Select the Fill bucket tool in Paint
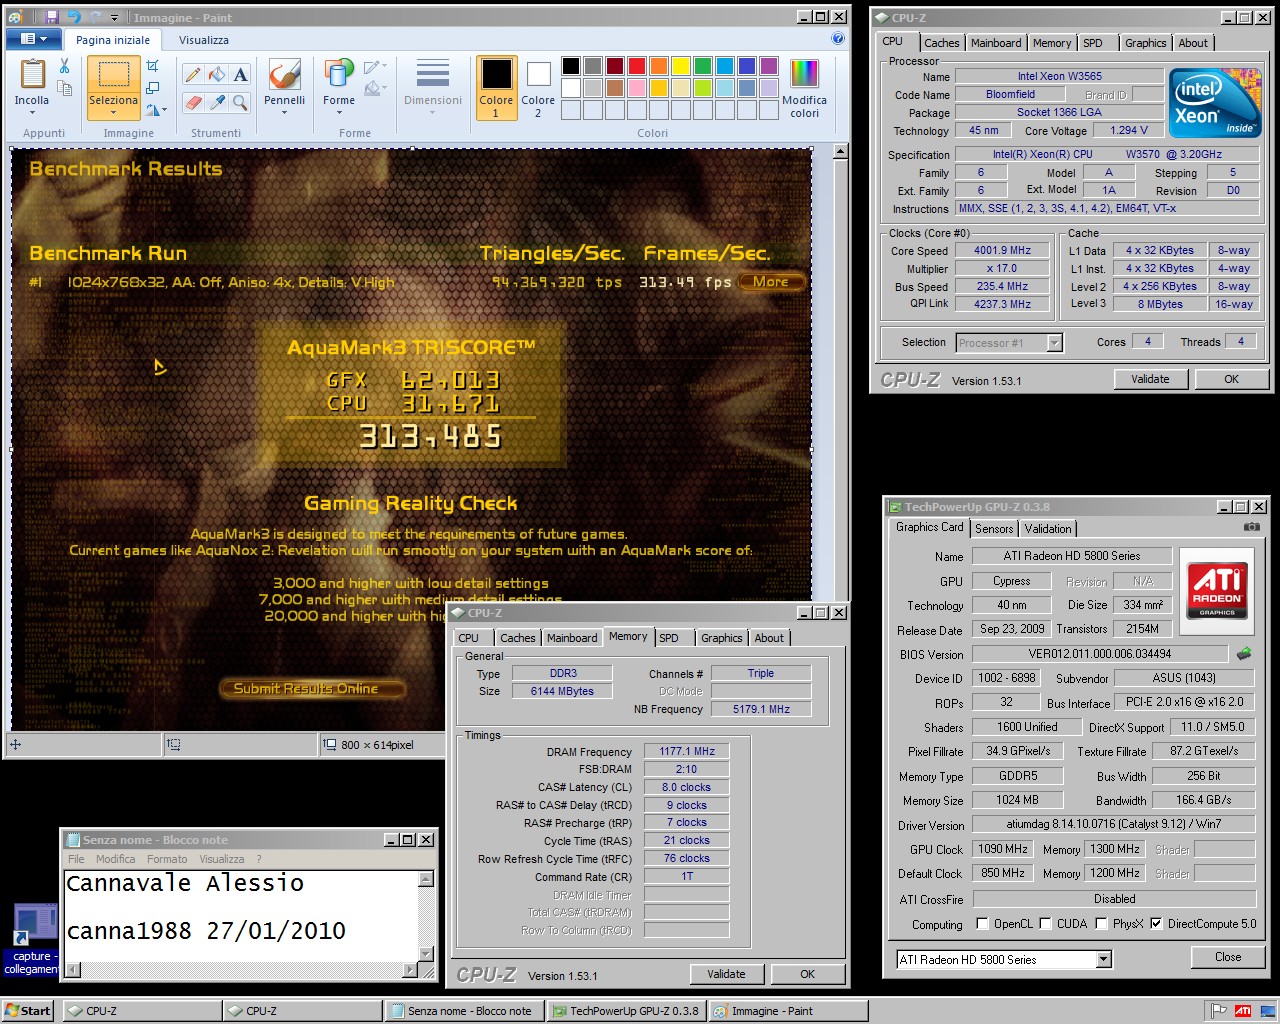 tap(217, 74)
